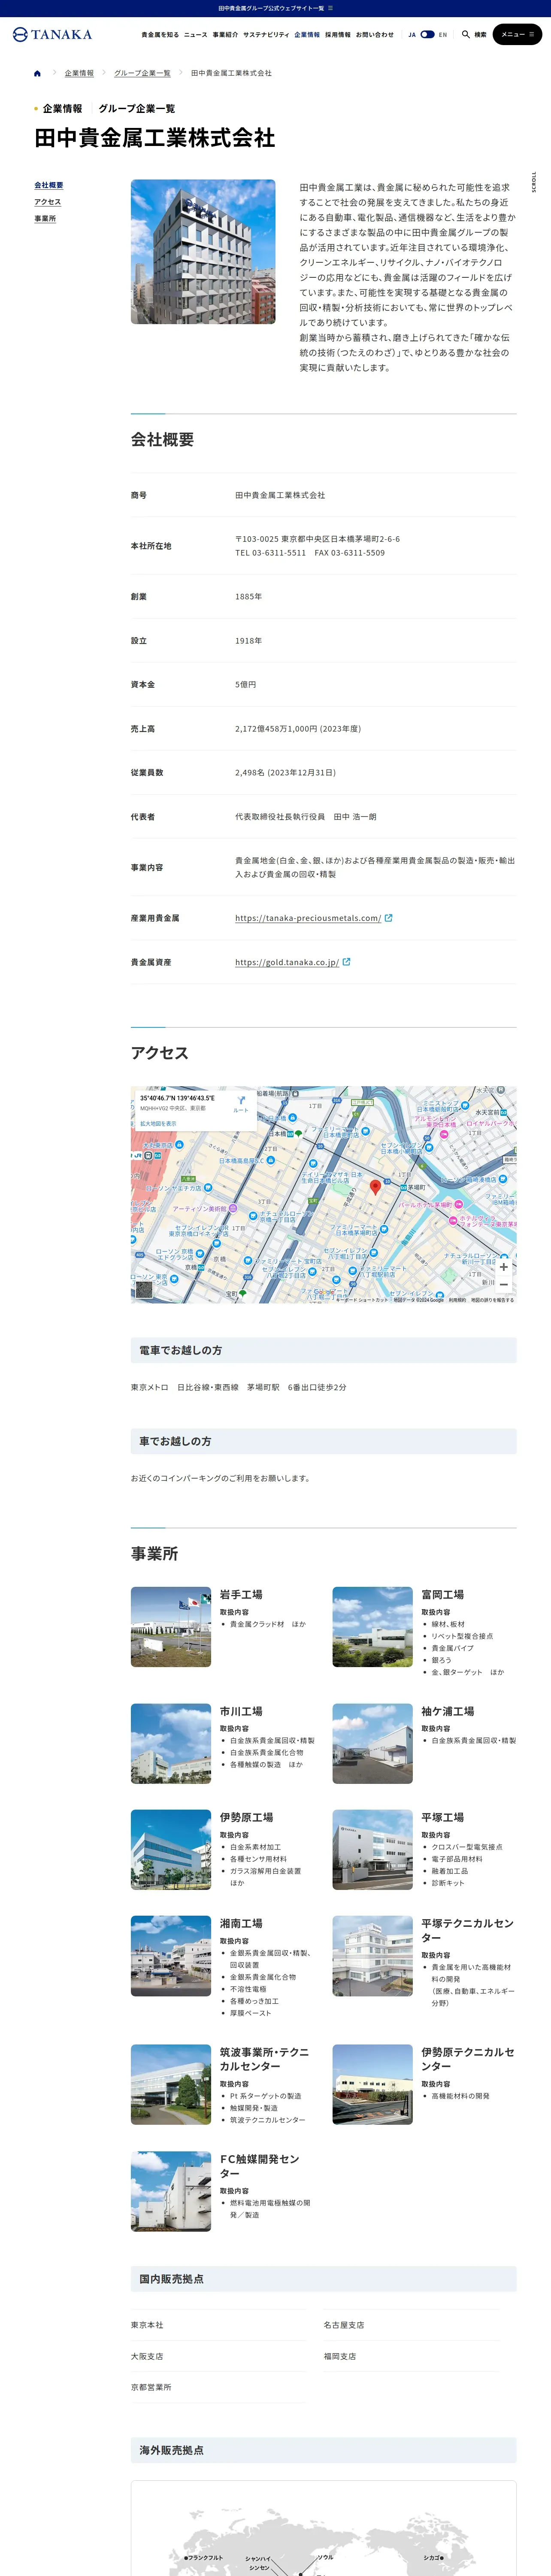
Task: Click 大阪支店 in domestic sales list
Action: pos(147,2357)
